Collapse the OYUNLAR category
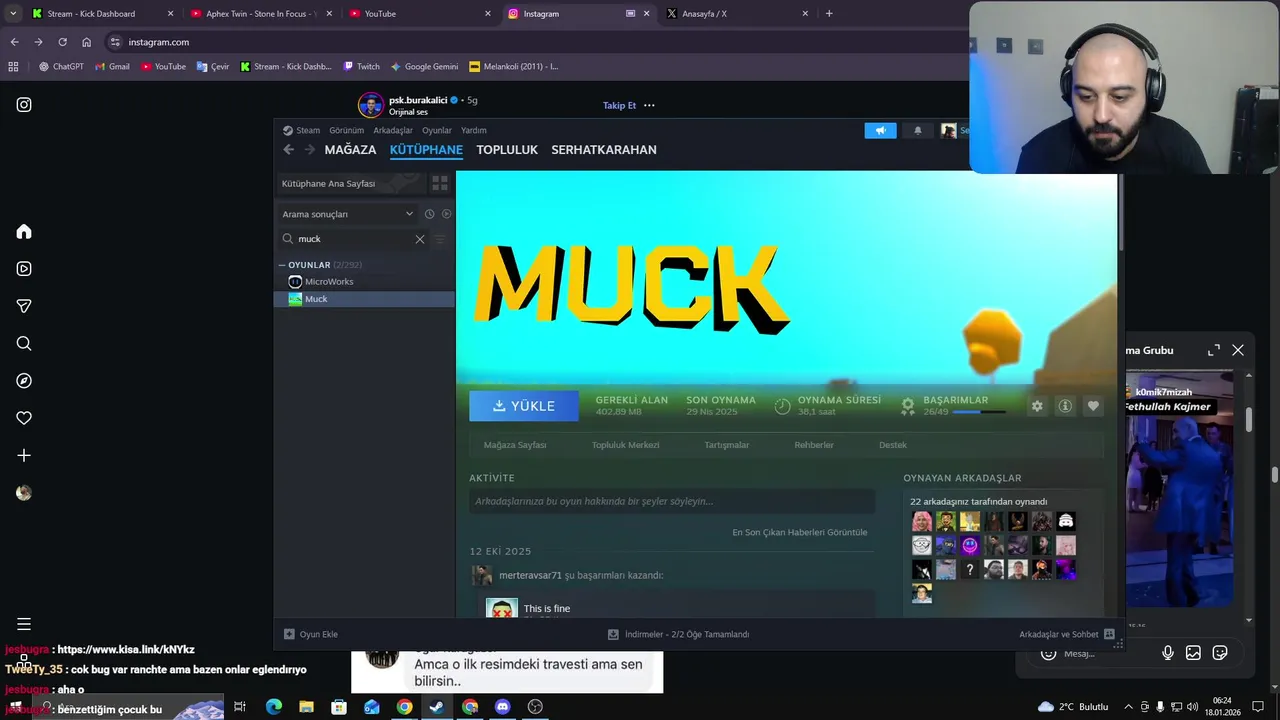Image resolution: width=1280 pixels, height=720 pixels. tap(282, 265)
